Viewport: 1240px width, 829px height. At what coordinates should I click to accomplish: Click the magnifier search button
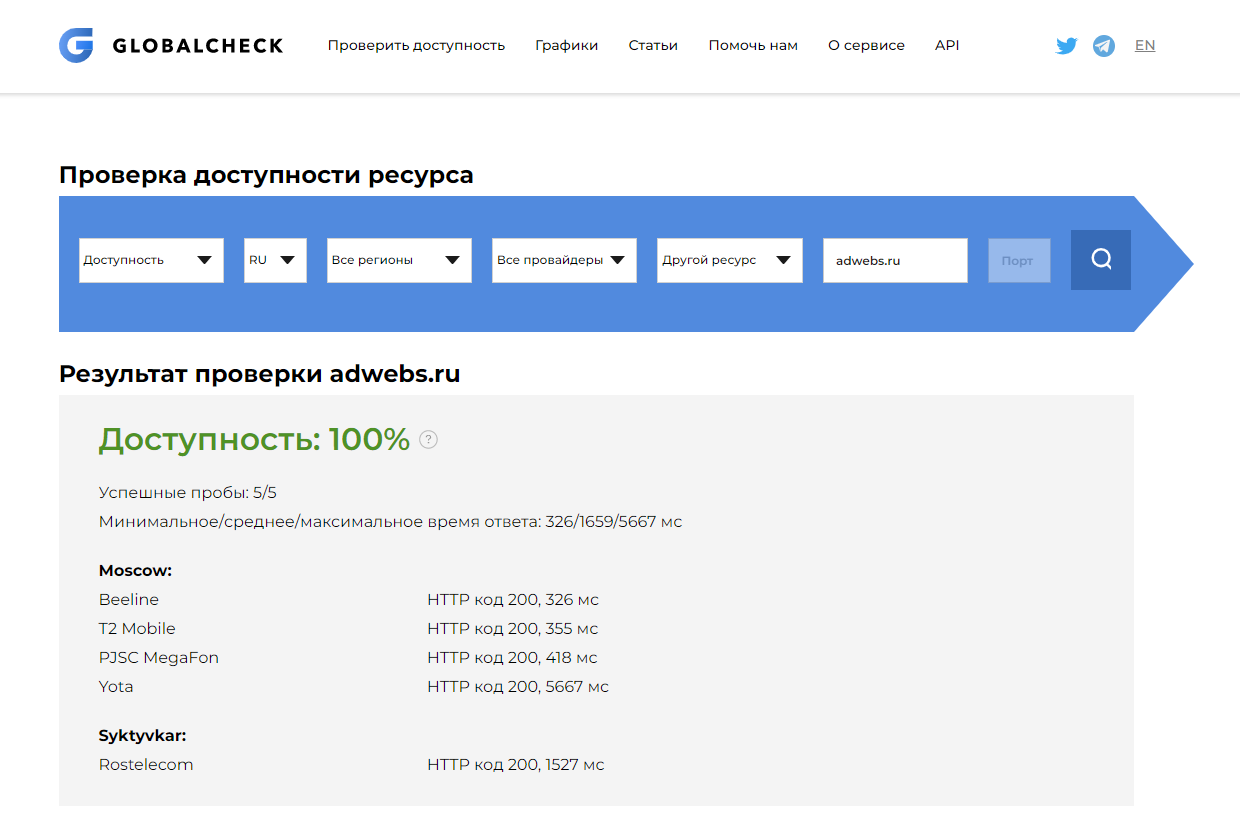point(1101,260)
